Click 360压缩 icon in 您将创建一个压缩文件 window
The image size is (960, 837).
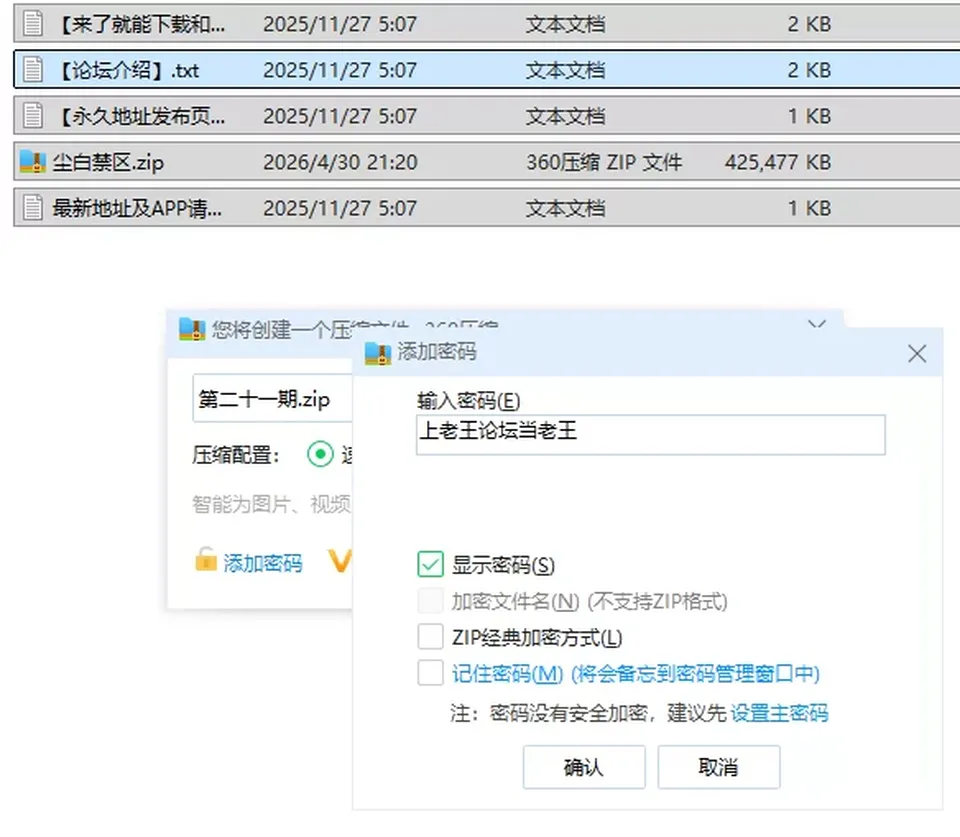[192, 329]
